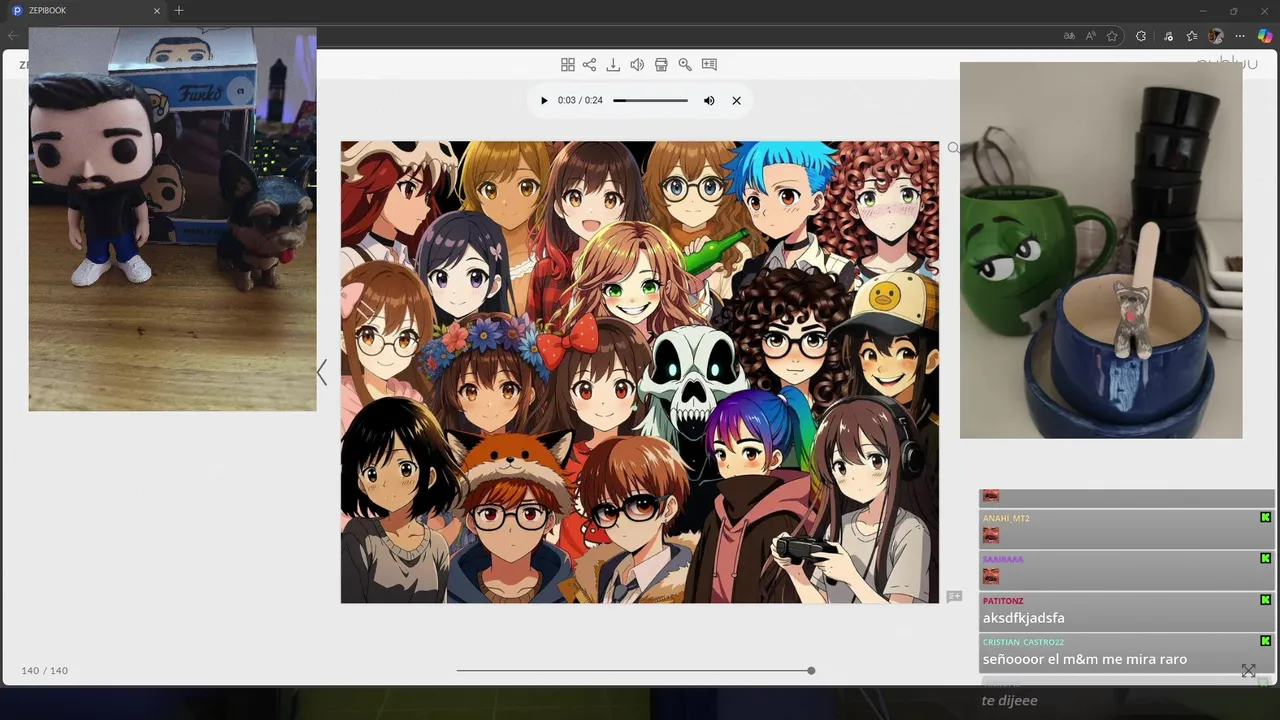The image size is (1280, 720).
Task: Click the read aloud icon in address bar
Action: [1091, 36]
